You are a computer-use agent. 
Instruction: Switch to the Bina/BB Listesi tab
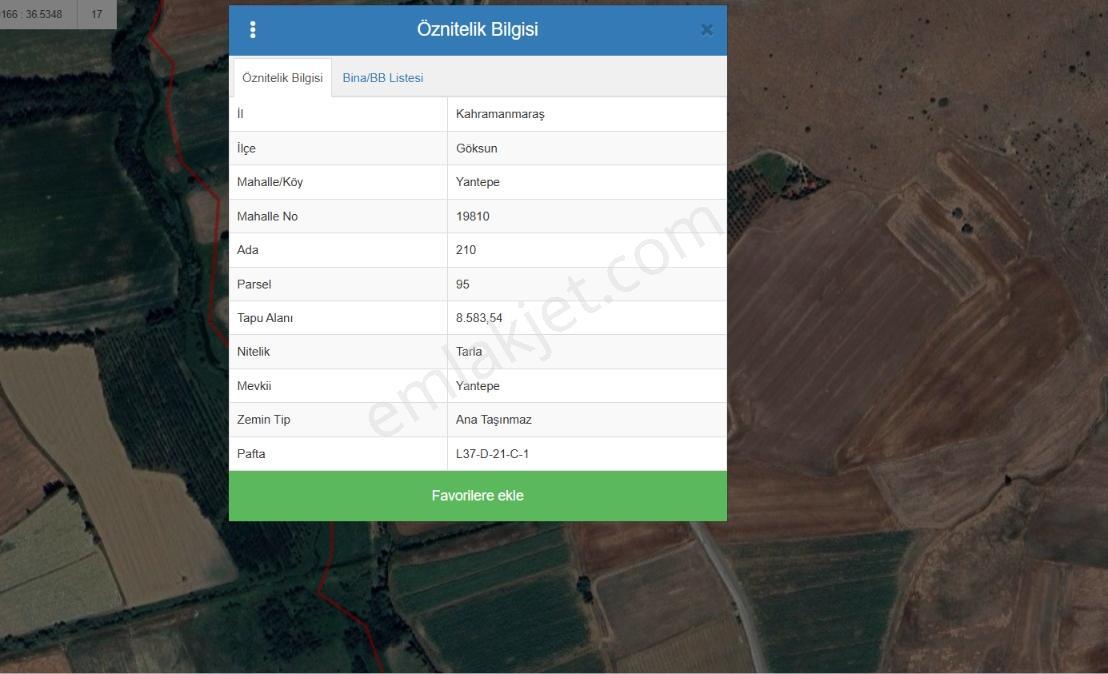383,78
